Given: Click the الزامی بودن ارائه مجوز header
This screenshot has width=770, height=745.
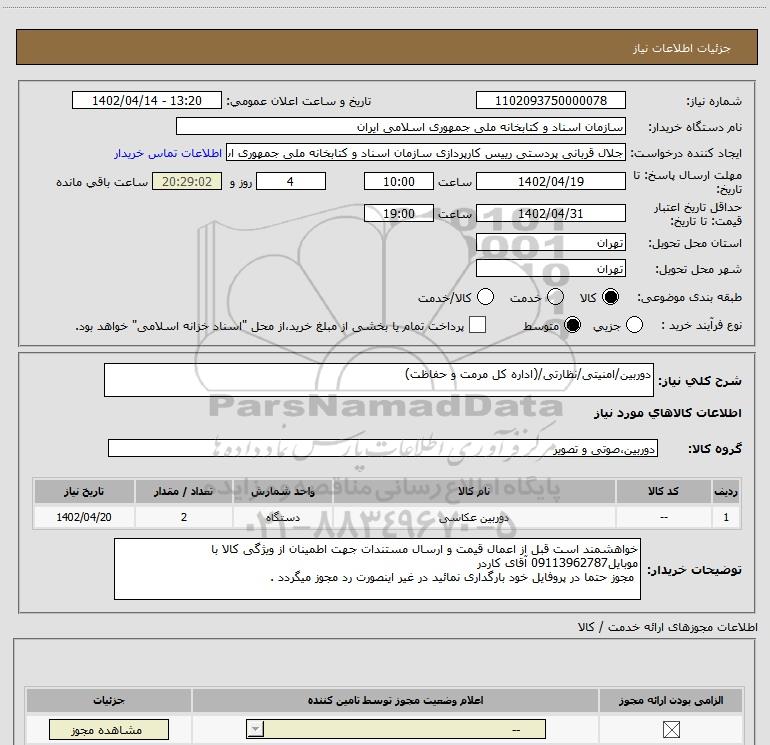Looking at the screenshot, I should [671, 700].
